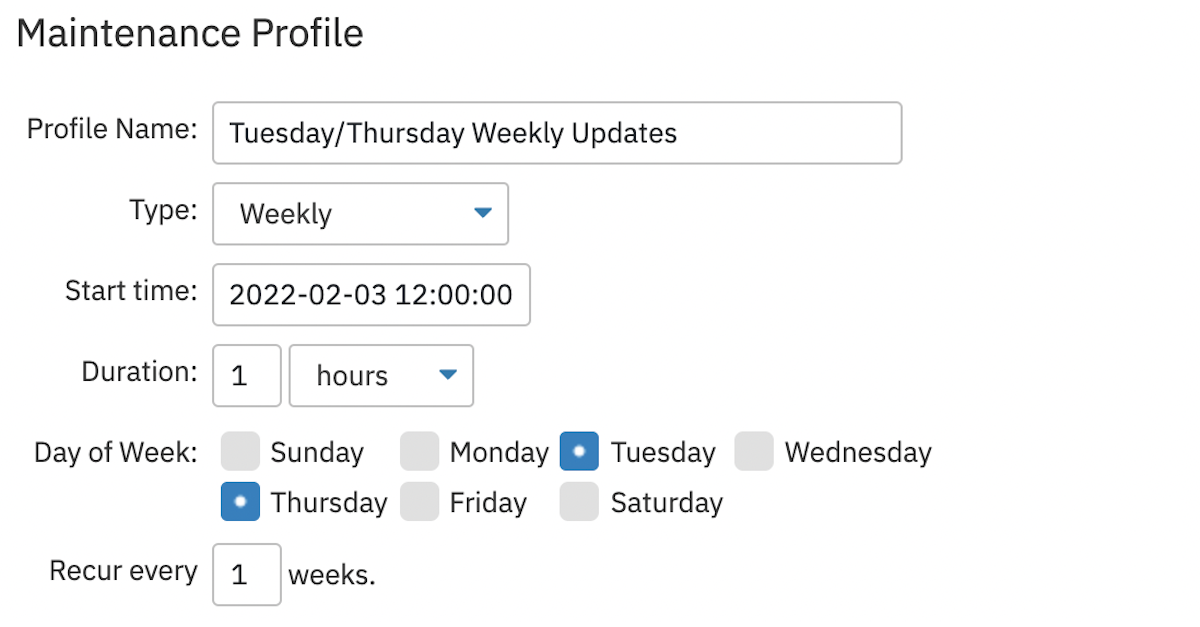Enable the Wednesday checkbox
Viewport: 1200px width, 627px height.
pyautogui.click(x=754, y=451)
